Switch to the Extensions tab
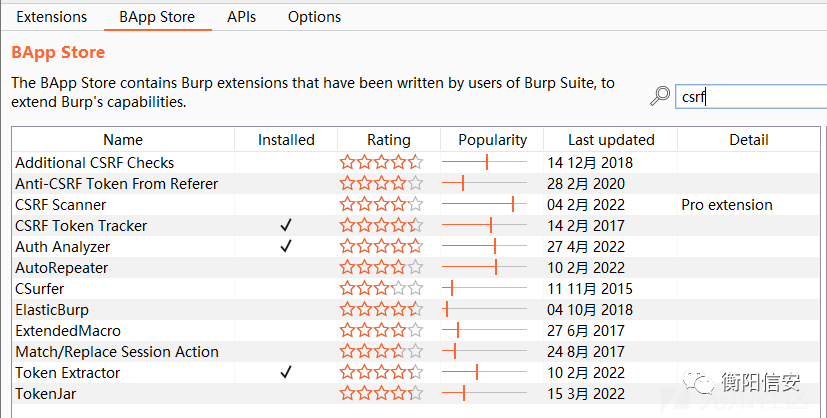This screenshot has height=418, width=827. (x=52, y=17)
